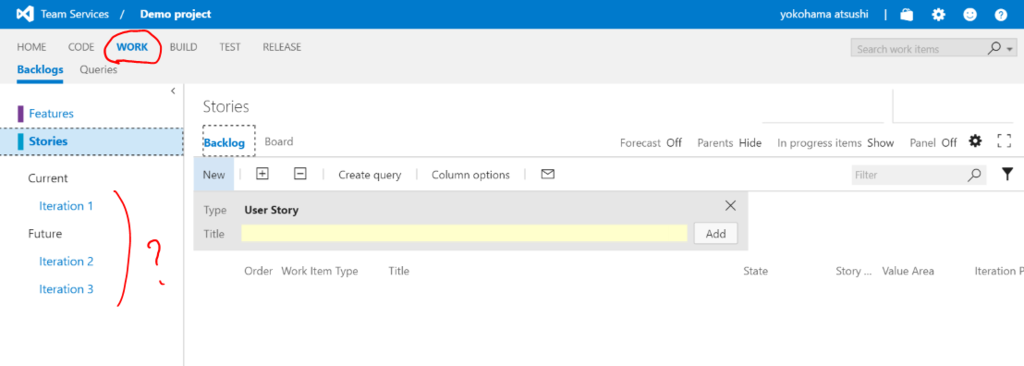Open the search work items dropdown arrow
Screen dimensions: 1024x366
pyautogui.click(x=1010, y=49)
